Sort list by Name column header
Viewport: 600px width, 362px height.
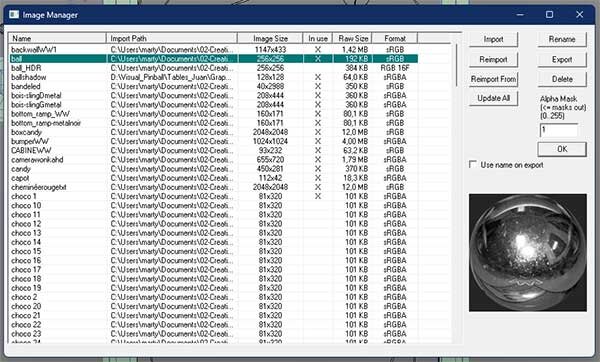coord(57,38)
